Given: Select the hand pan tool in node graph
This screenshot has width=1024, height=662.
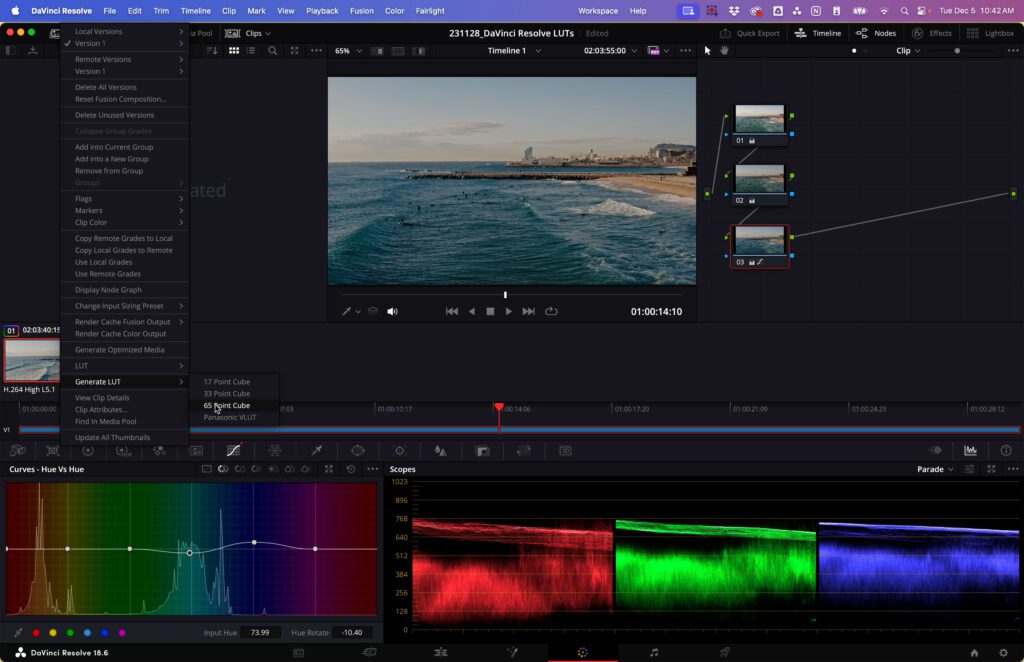Looking at the screenshot, I should (x=724, y=50).
